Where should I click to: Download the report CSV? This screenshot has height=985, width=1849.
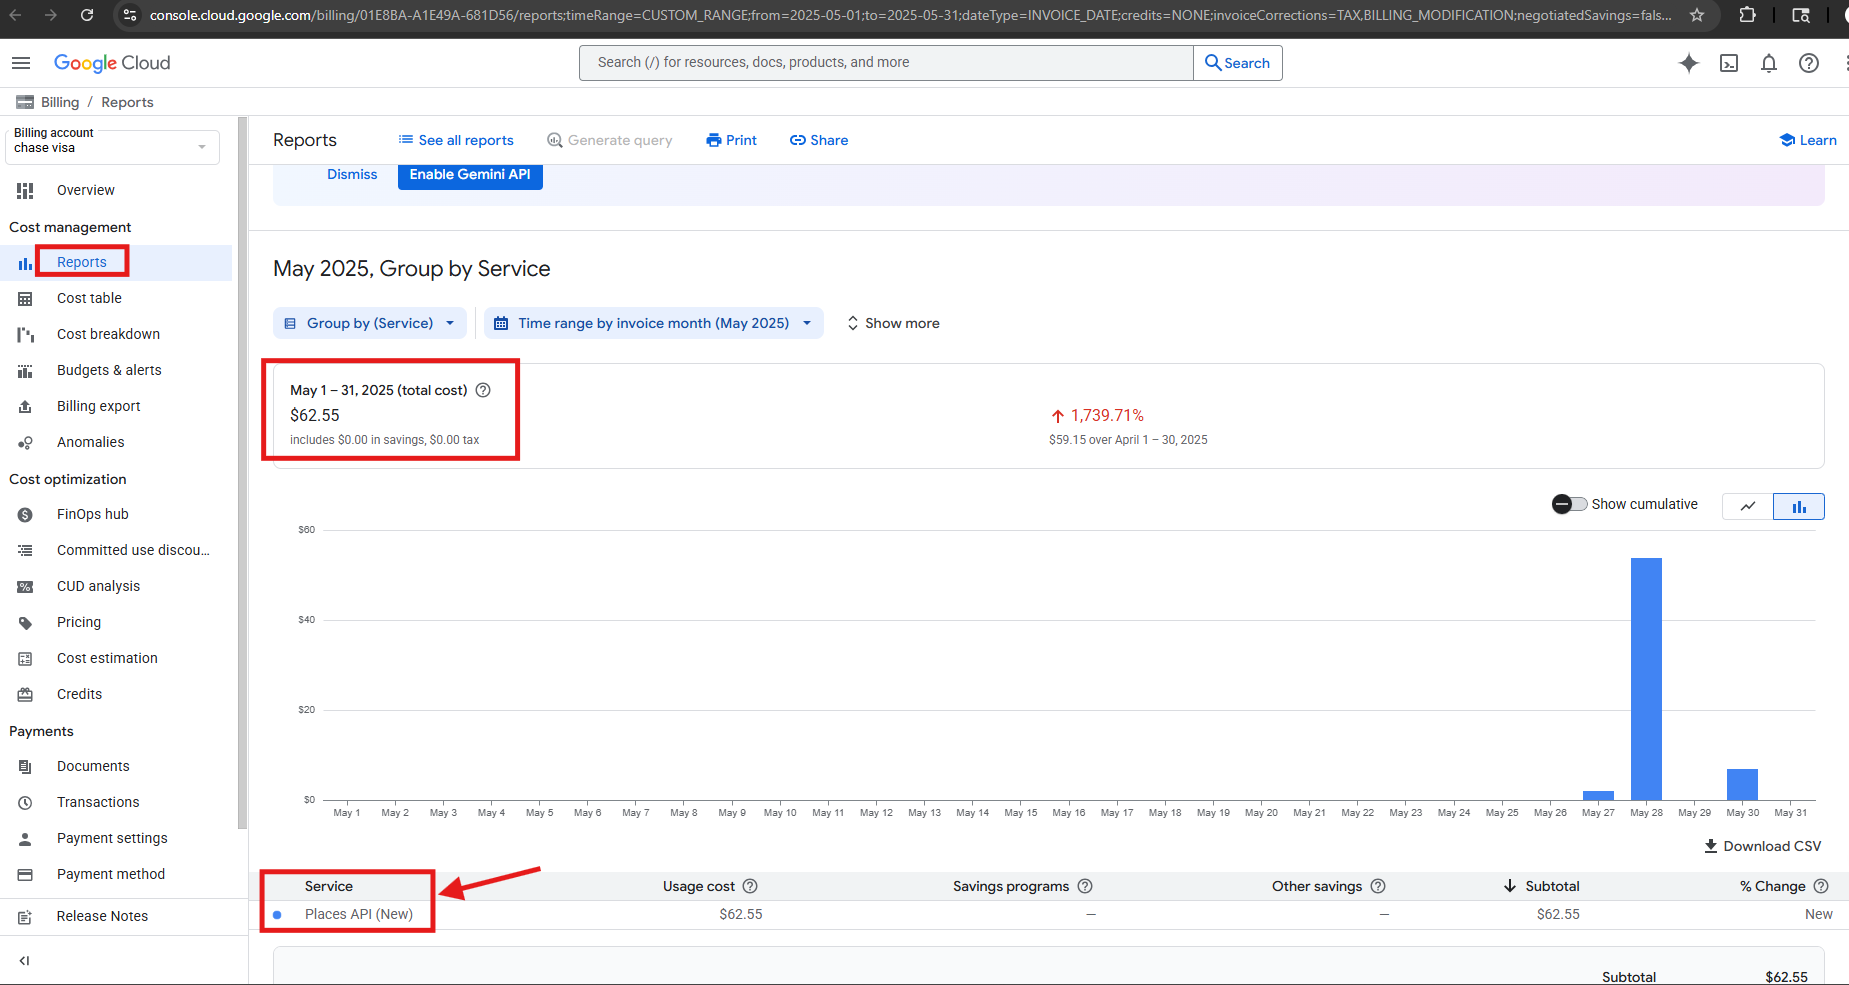point(1763,846)
